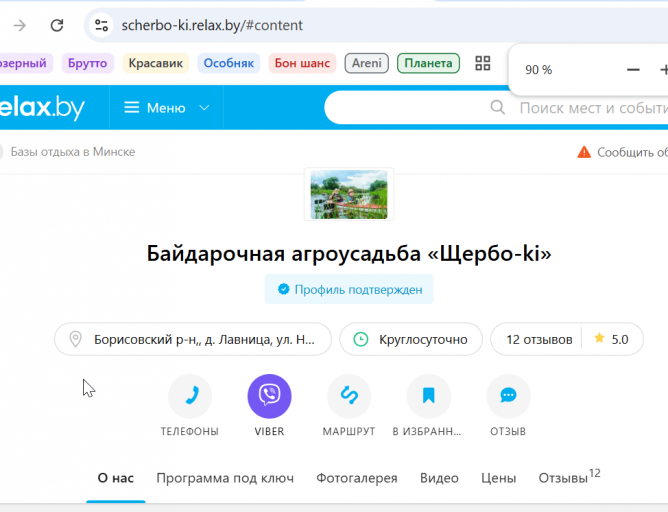
Task: Show phone numbers via ТЕЛЕФОНЫ icon
Action: pyautogui.click(x=190, y=396)
